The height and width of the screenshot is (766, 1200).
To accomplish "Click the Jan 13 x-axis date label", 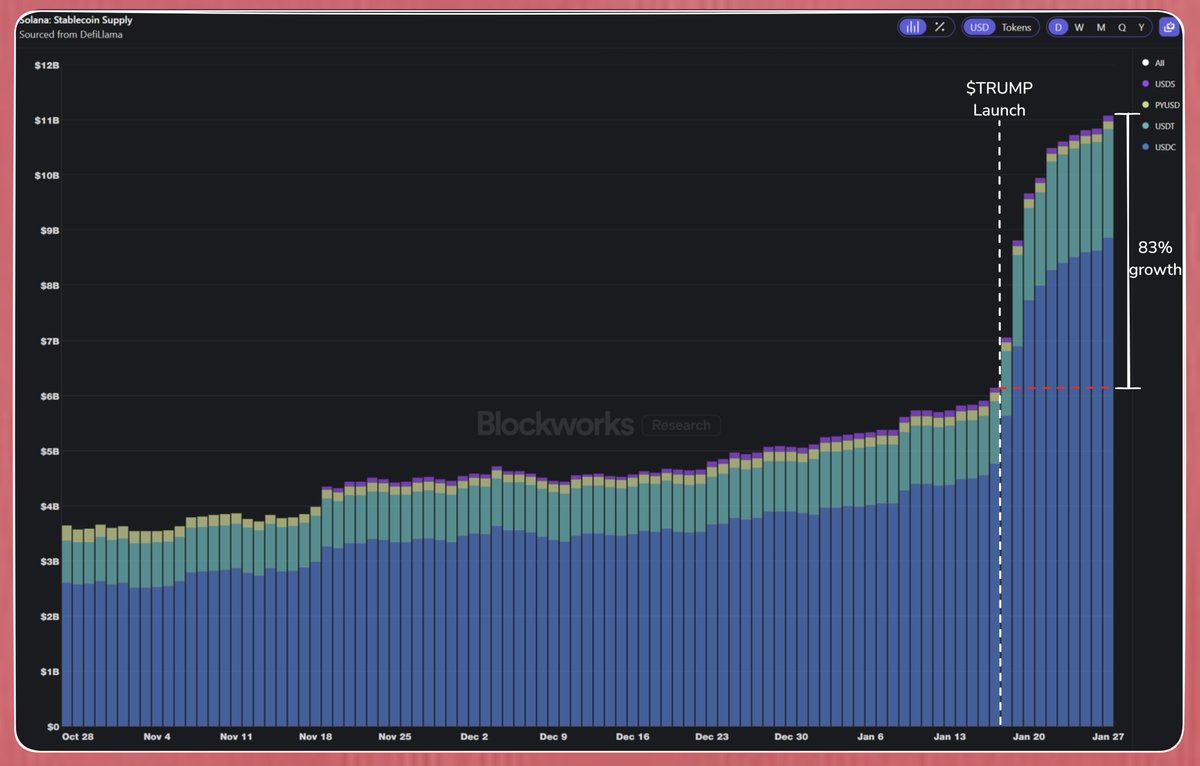I will coord(948,737).
